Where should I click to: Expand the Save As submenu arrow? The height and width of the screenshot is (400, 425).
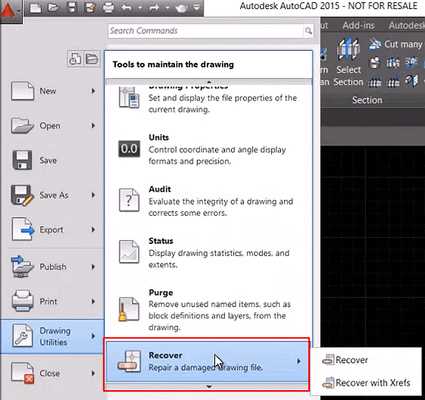pyautogui.click(x=93, y=195)
